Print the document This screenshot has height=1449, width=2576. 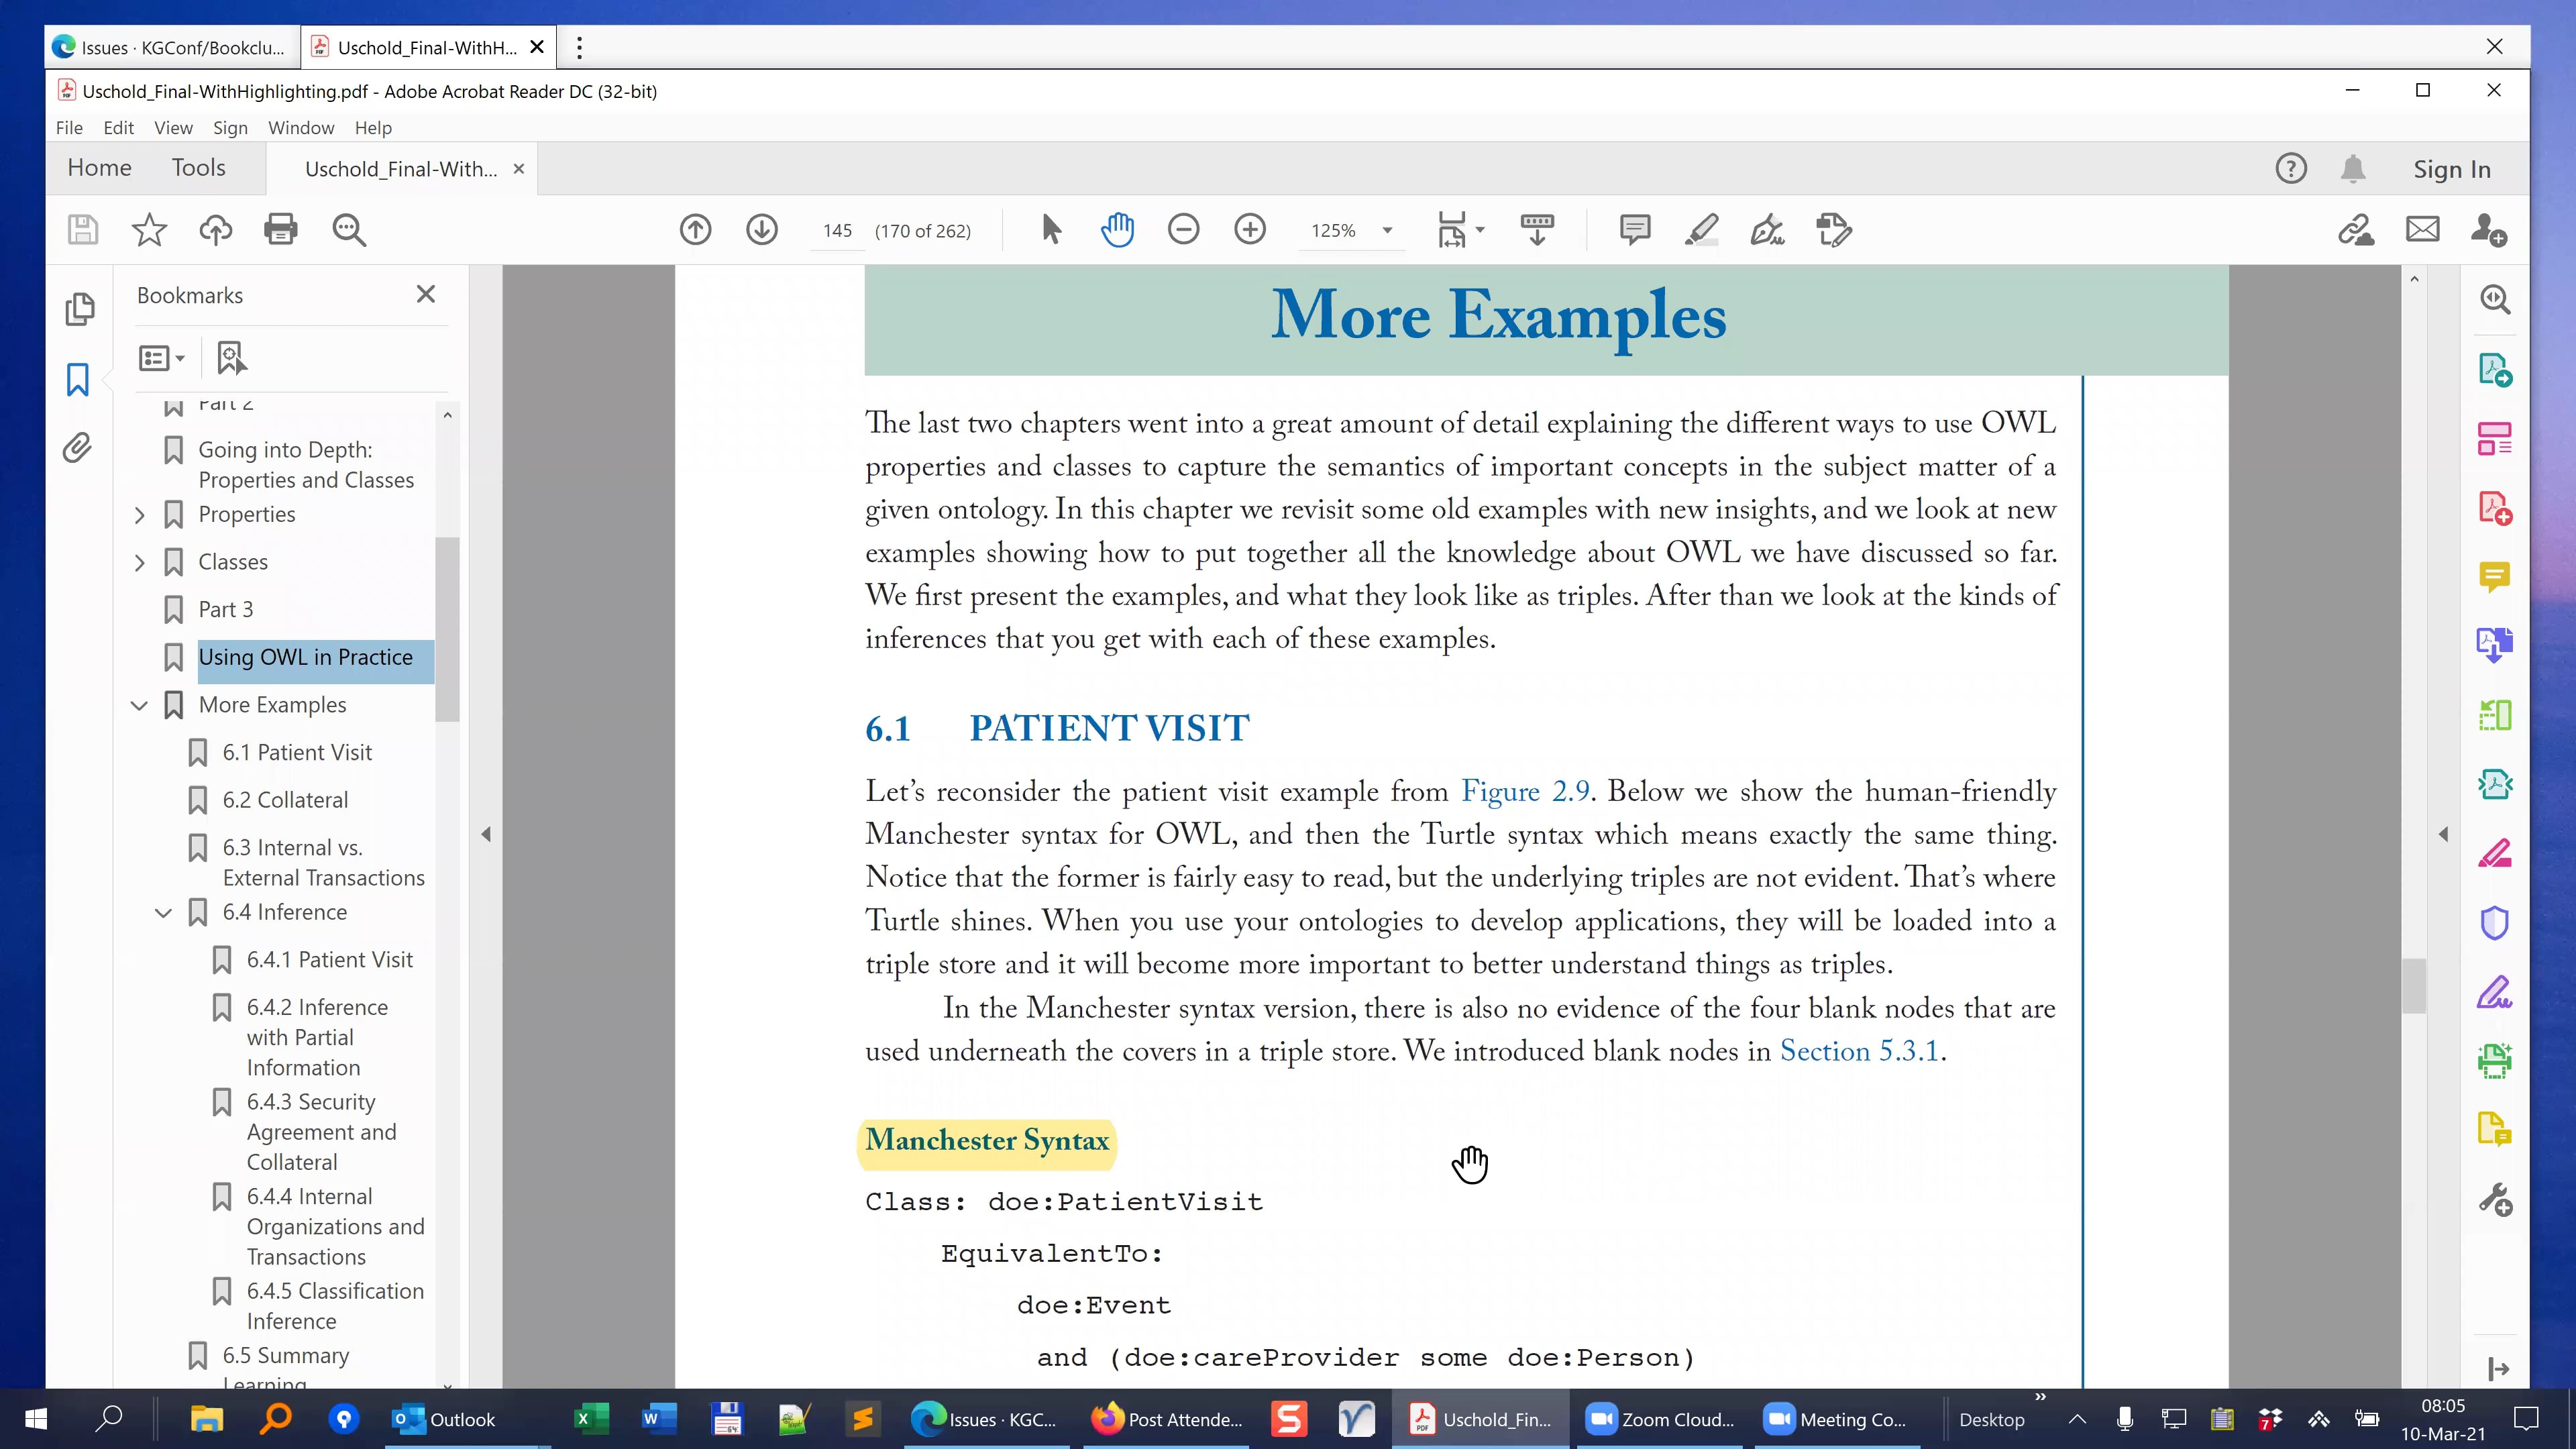(x=280, y=230)
